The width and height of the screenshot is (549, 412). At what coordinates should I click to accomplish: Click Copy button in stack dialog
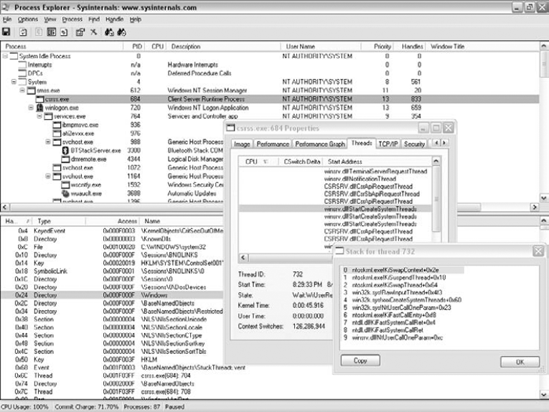point(360,361)
